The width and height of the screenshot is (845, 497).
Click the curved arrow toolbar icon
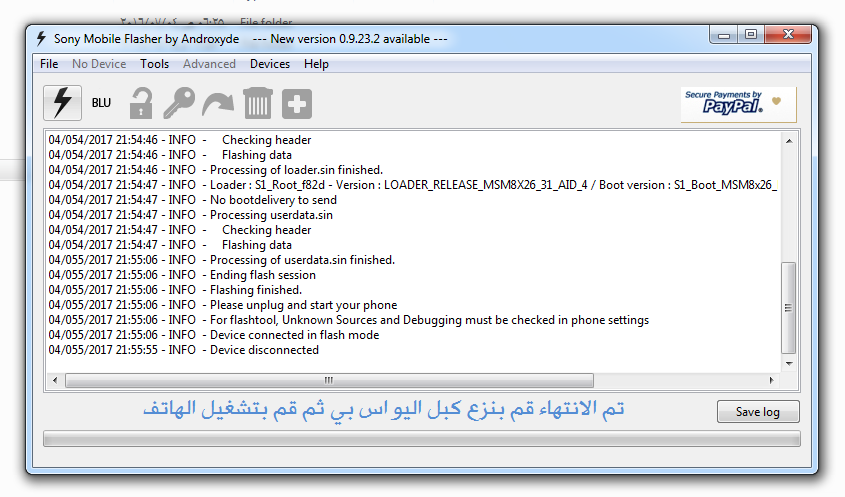[218, 103]
